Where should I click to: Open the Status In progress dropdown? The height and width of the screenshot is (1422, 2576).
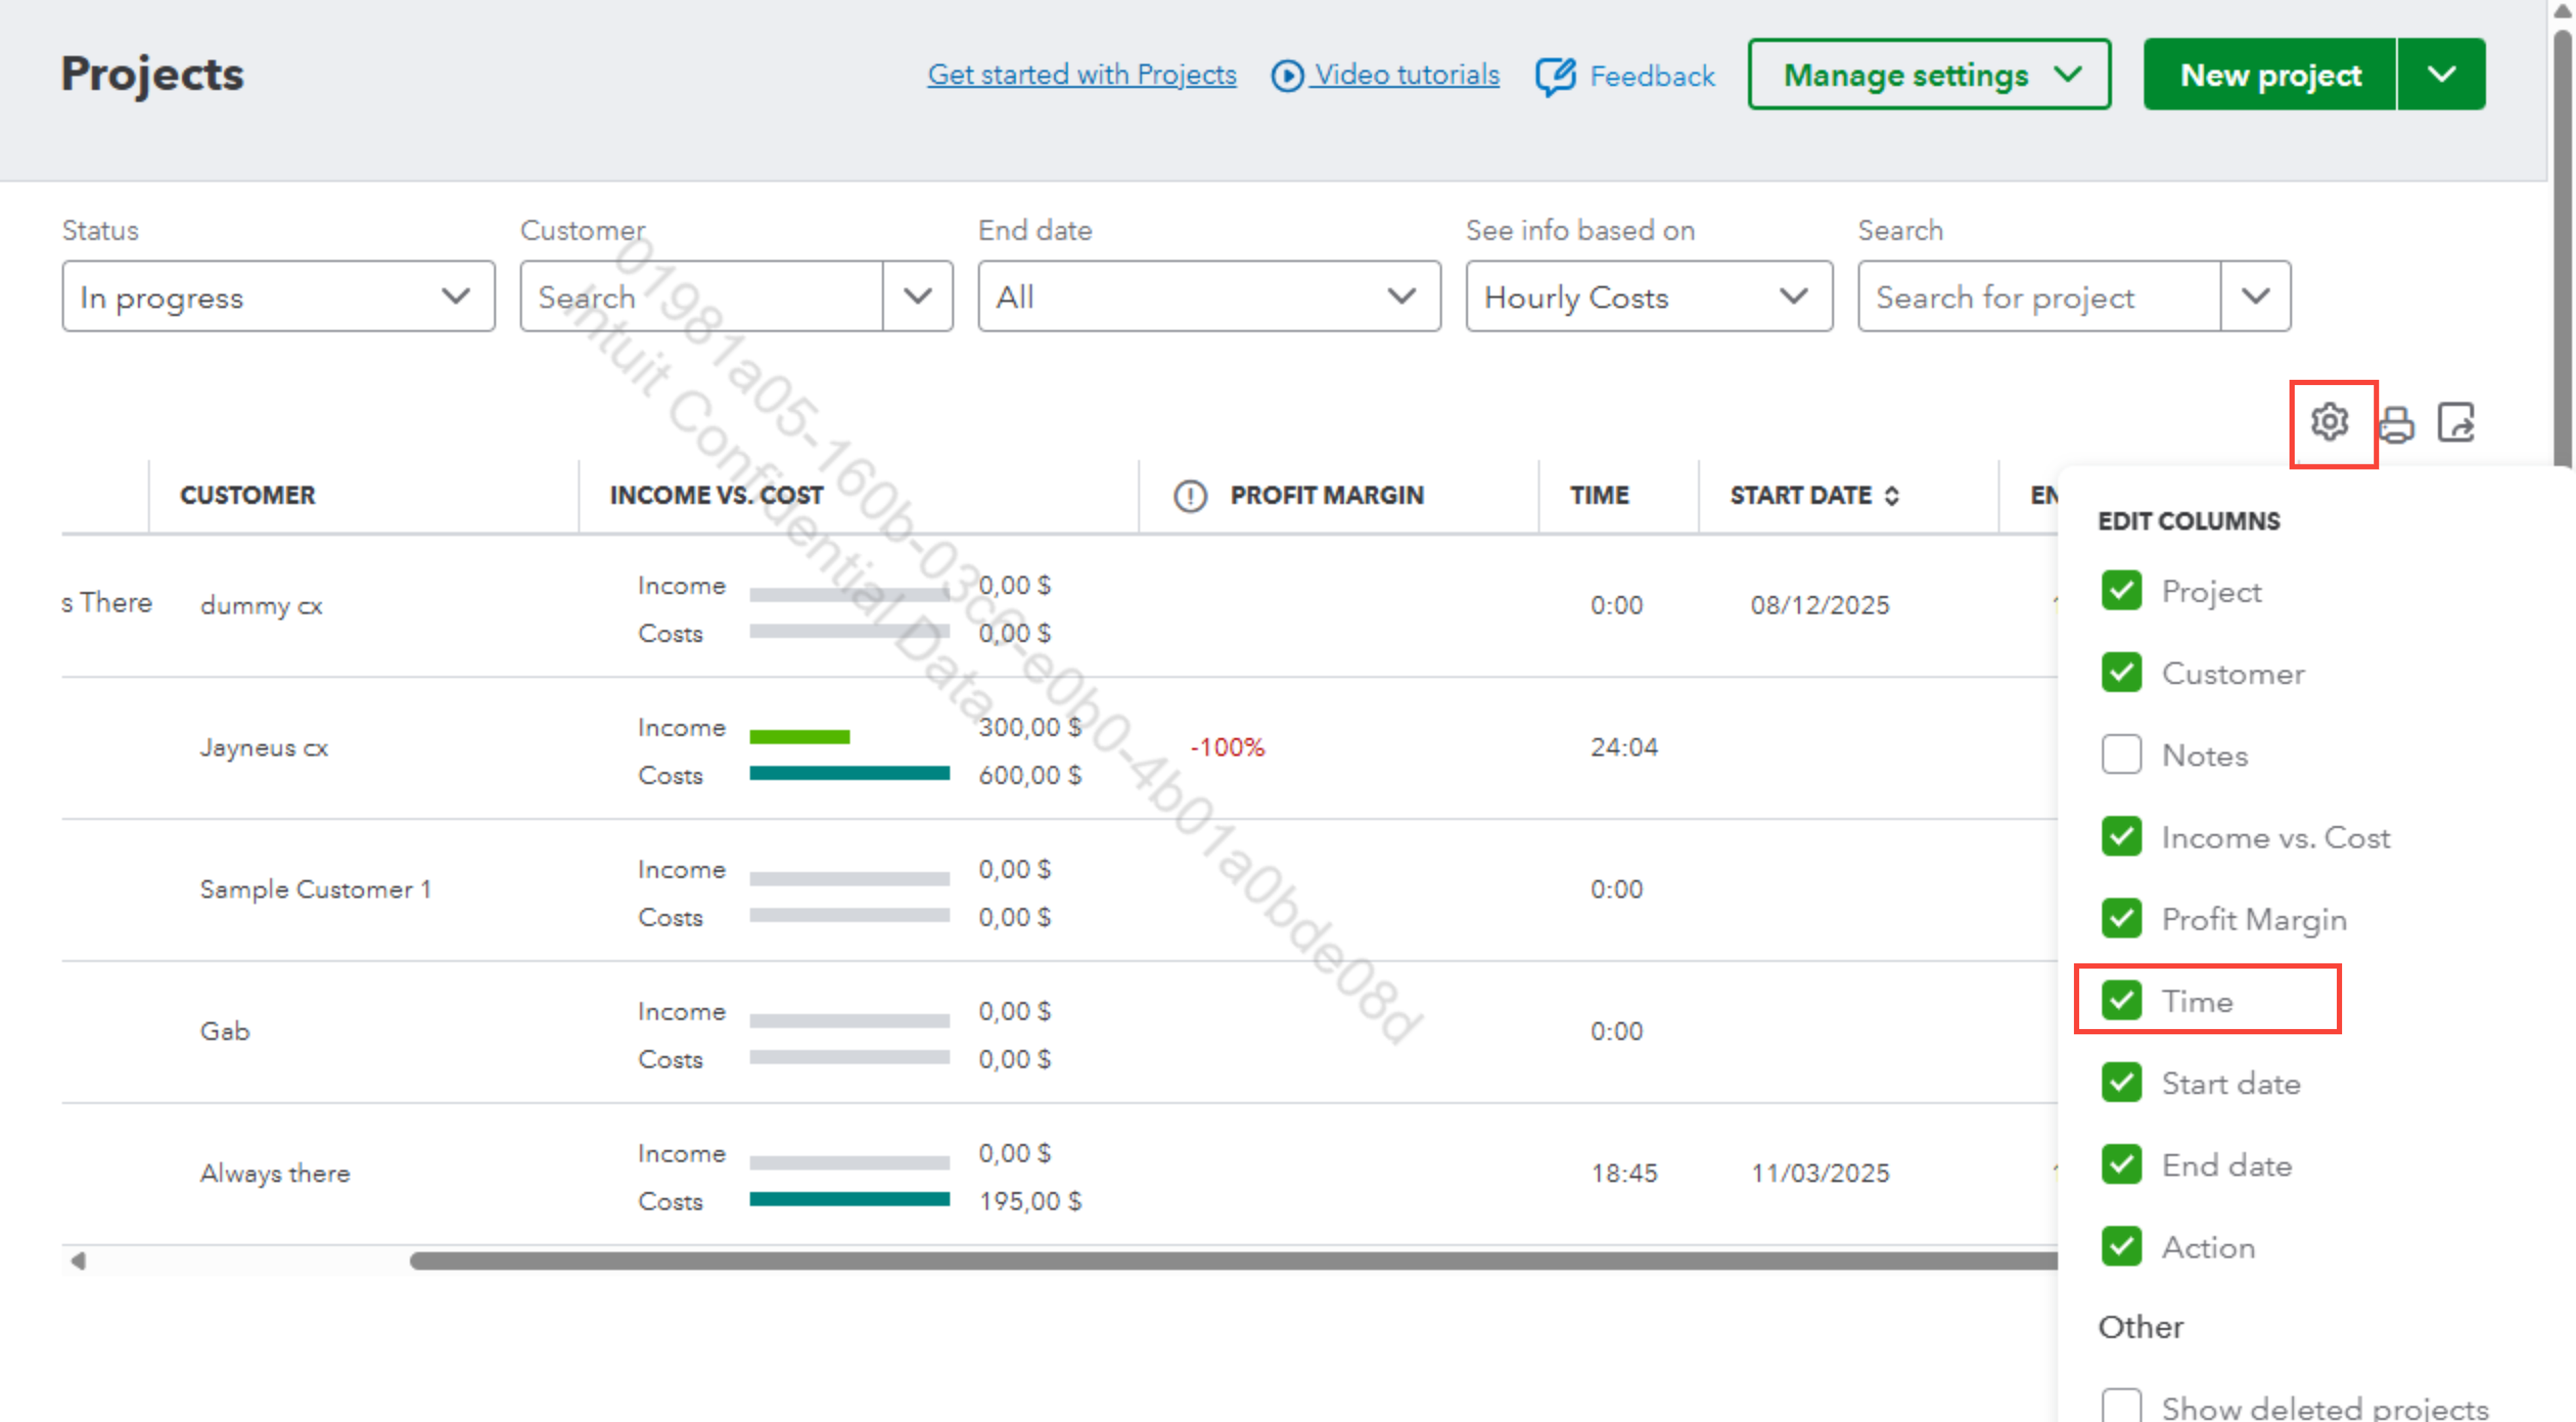(278, 297)
